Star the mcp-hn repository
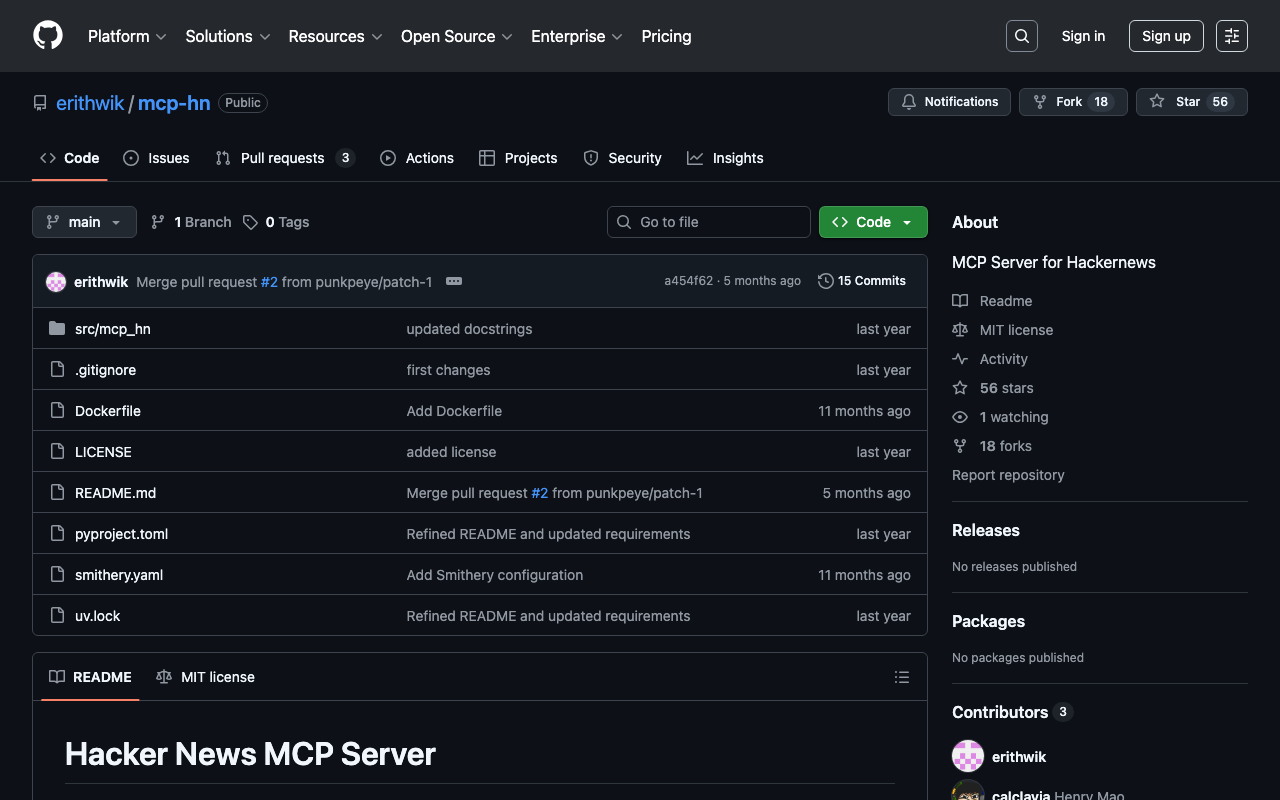The width and height of the screenshot is (1280, 800). point(1190,102)
